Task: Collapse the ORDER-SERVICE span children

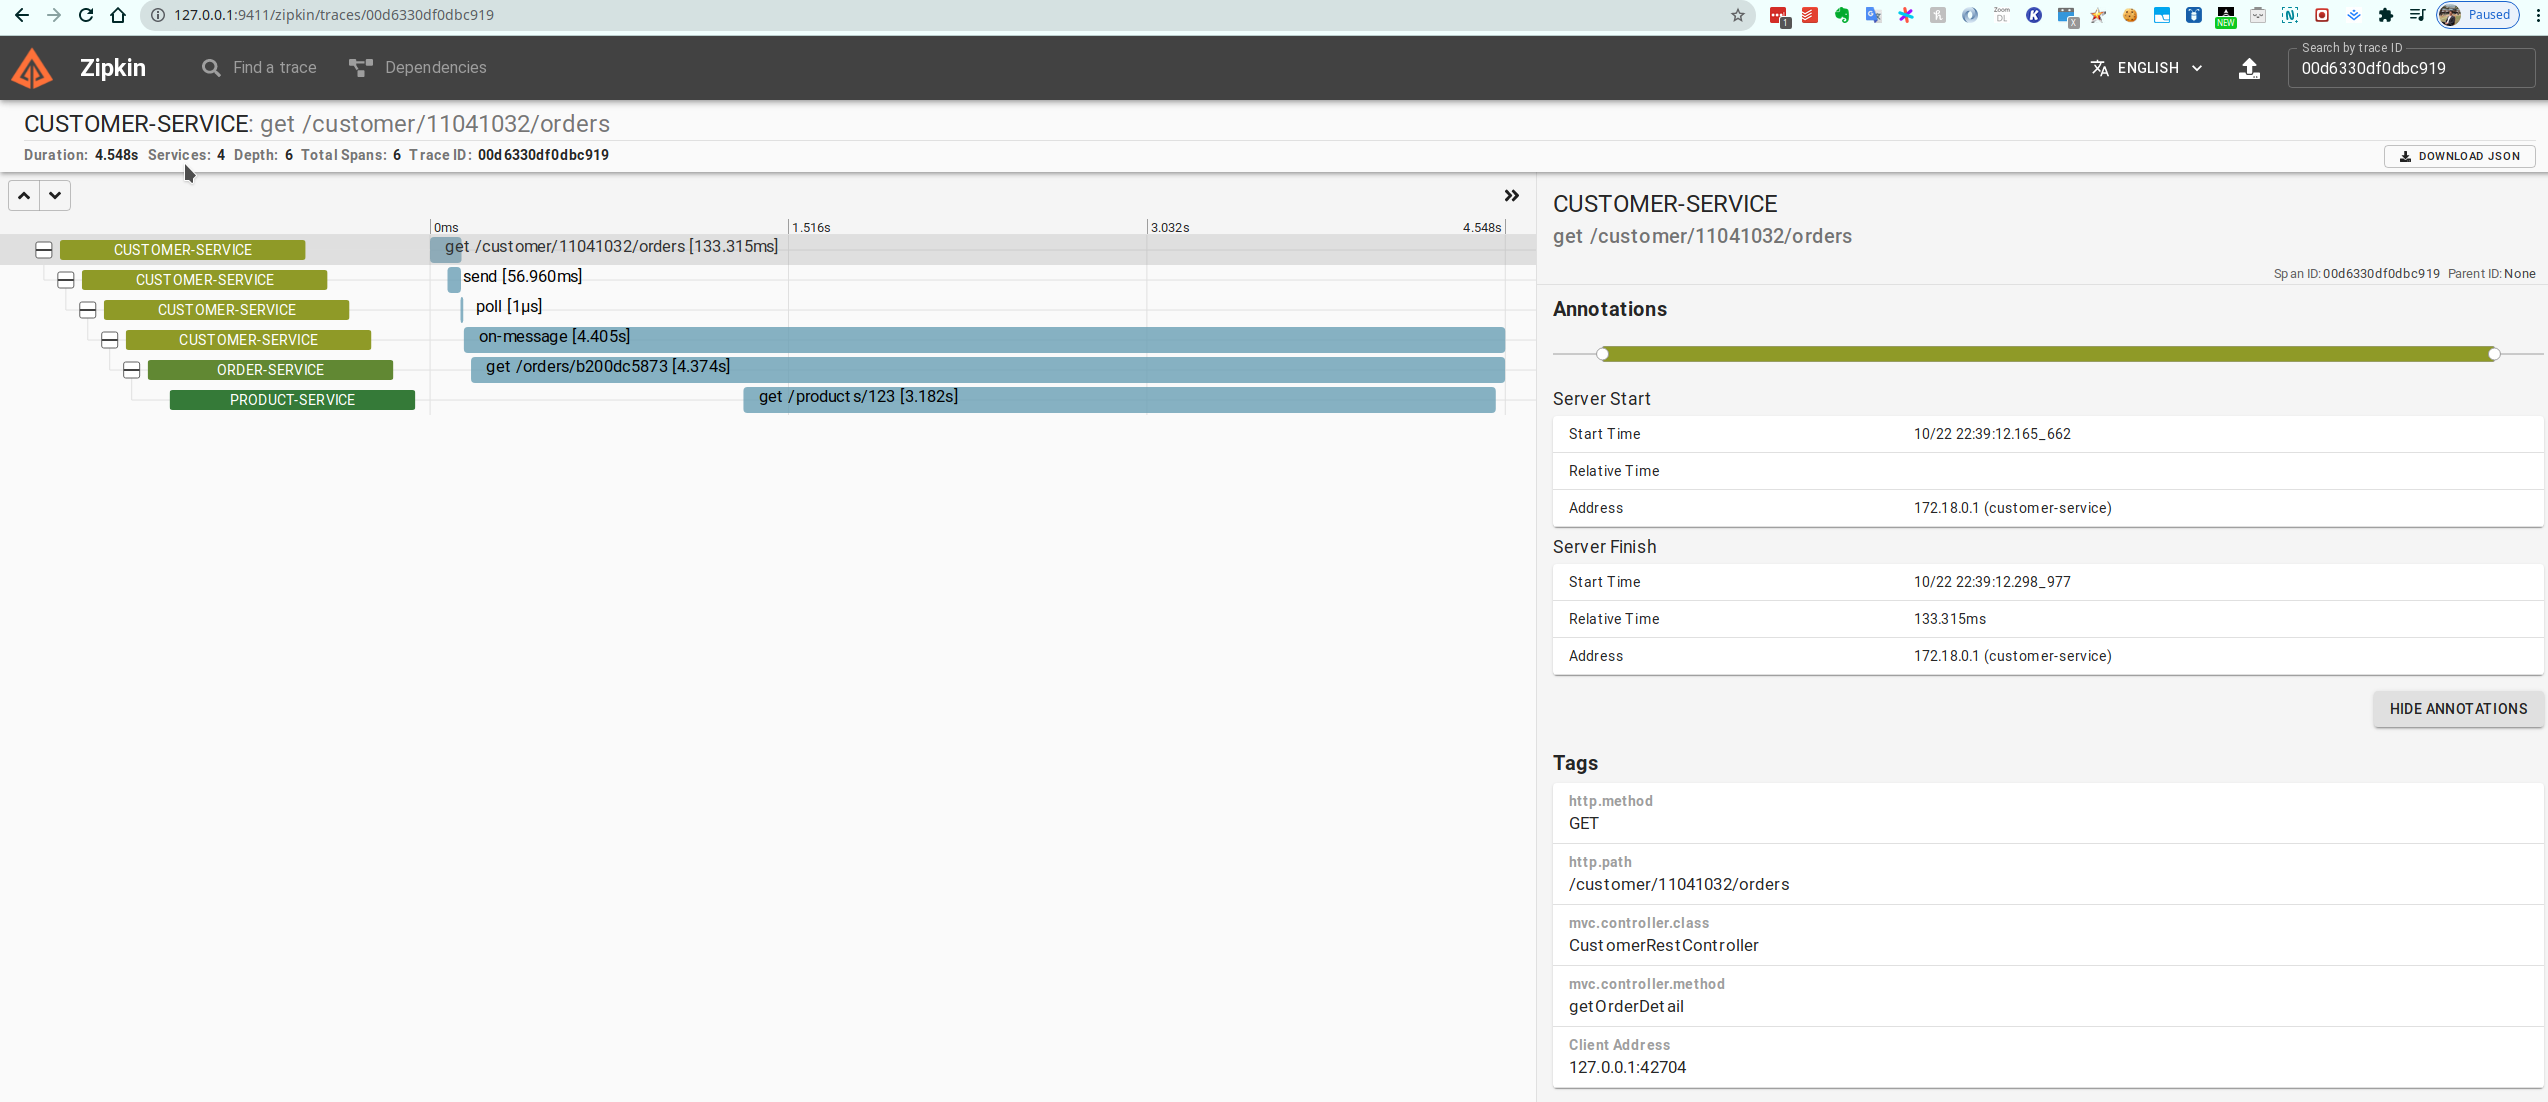Action: point(131,369)
